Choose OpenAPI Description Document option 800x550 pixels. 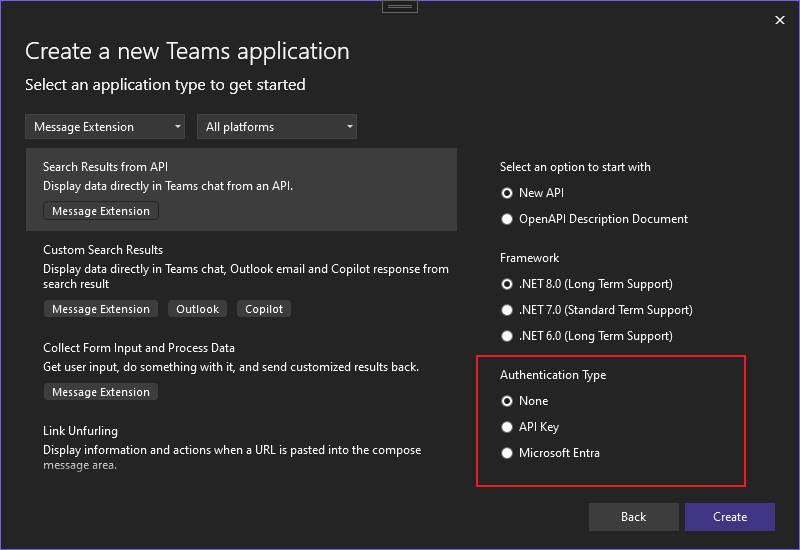tap(594, 219)
